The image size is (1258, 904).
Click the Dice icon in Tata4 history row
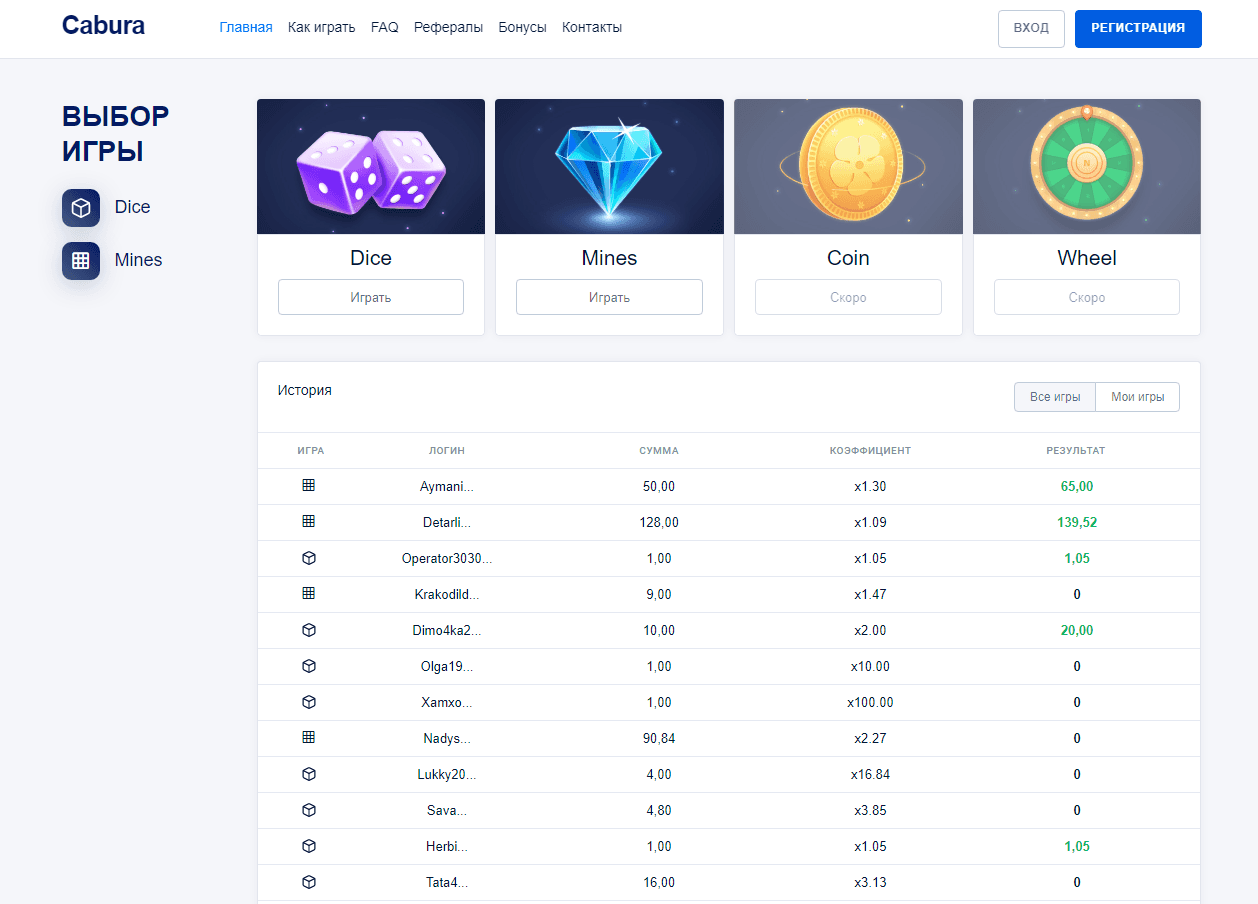[309, 882]
